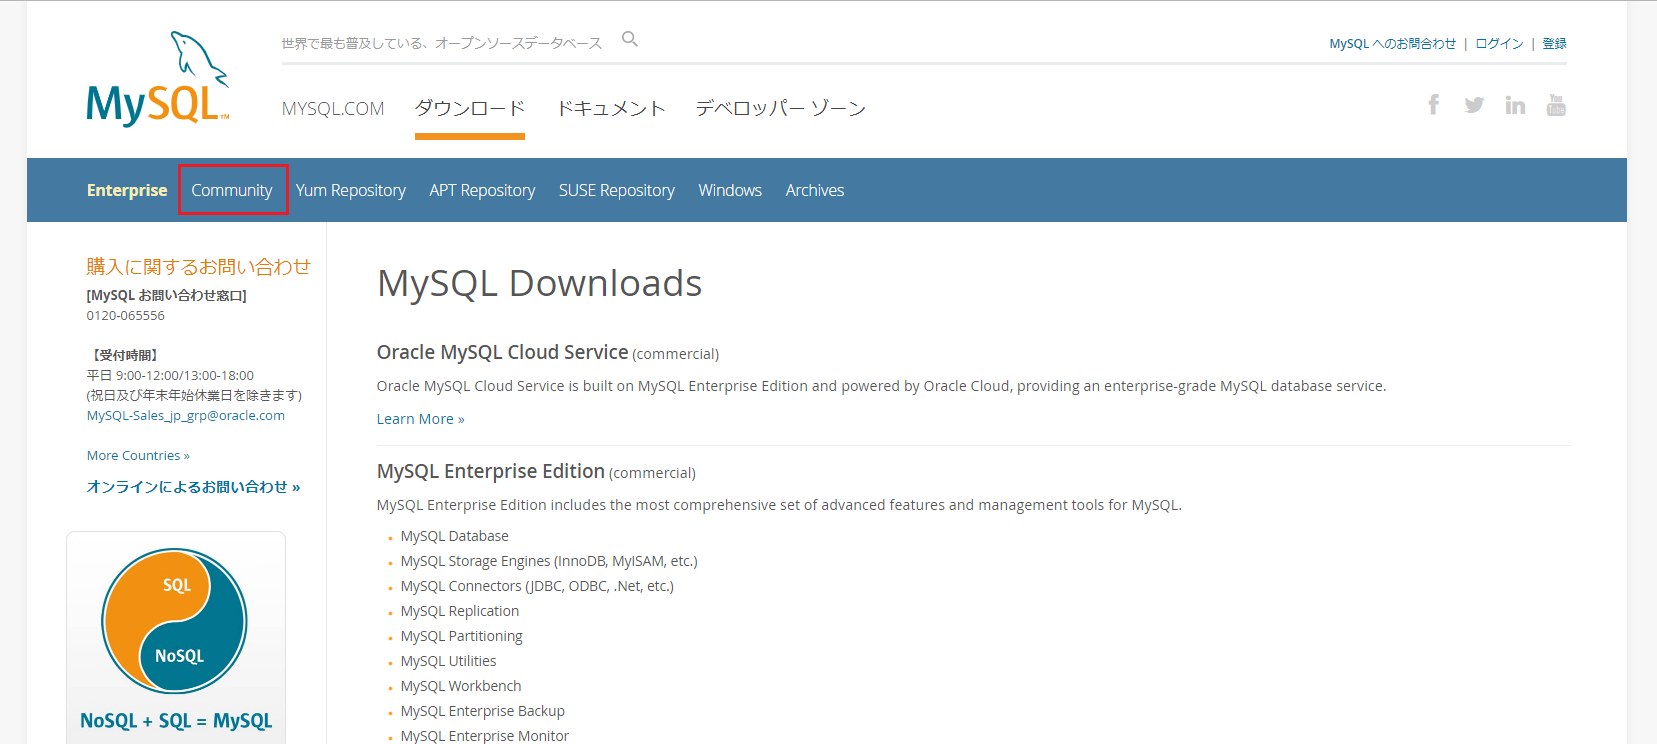This screenshot has width=1657, height=744.
Task: Click the MySQL Downloads page title
Action: click(539, 284)
